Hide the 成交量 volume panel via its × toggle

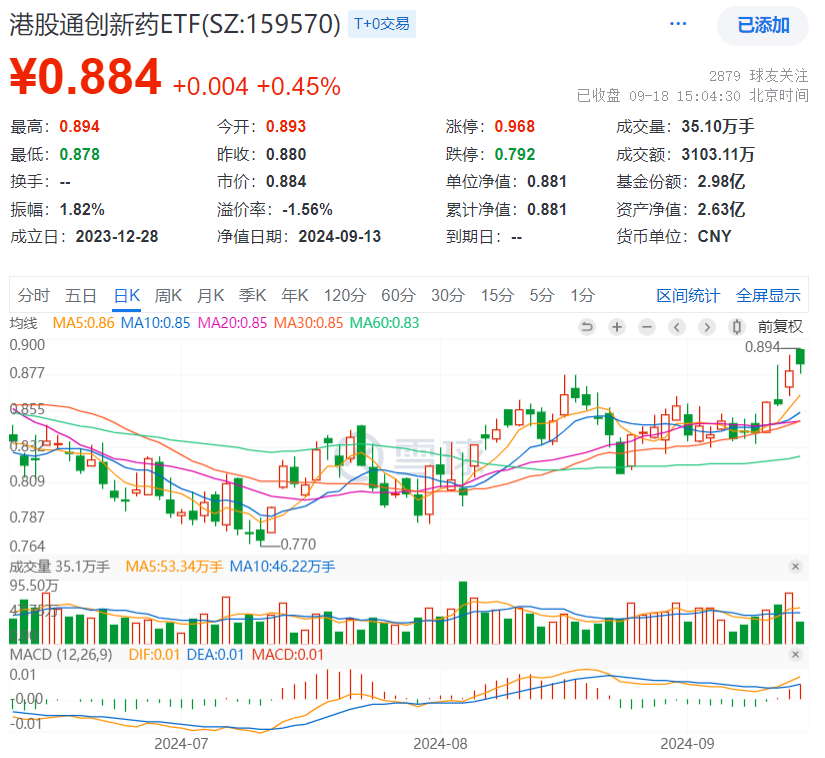795,566
